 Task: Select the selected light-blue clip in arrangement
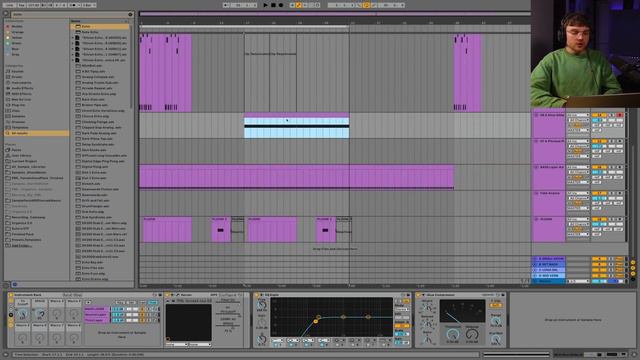pyautogui.click(x=296, y=127)
